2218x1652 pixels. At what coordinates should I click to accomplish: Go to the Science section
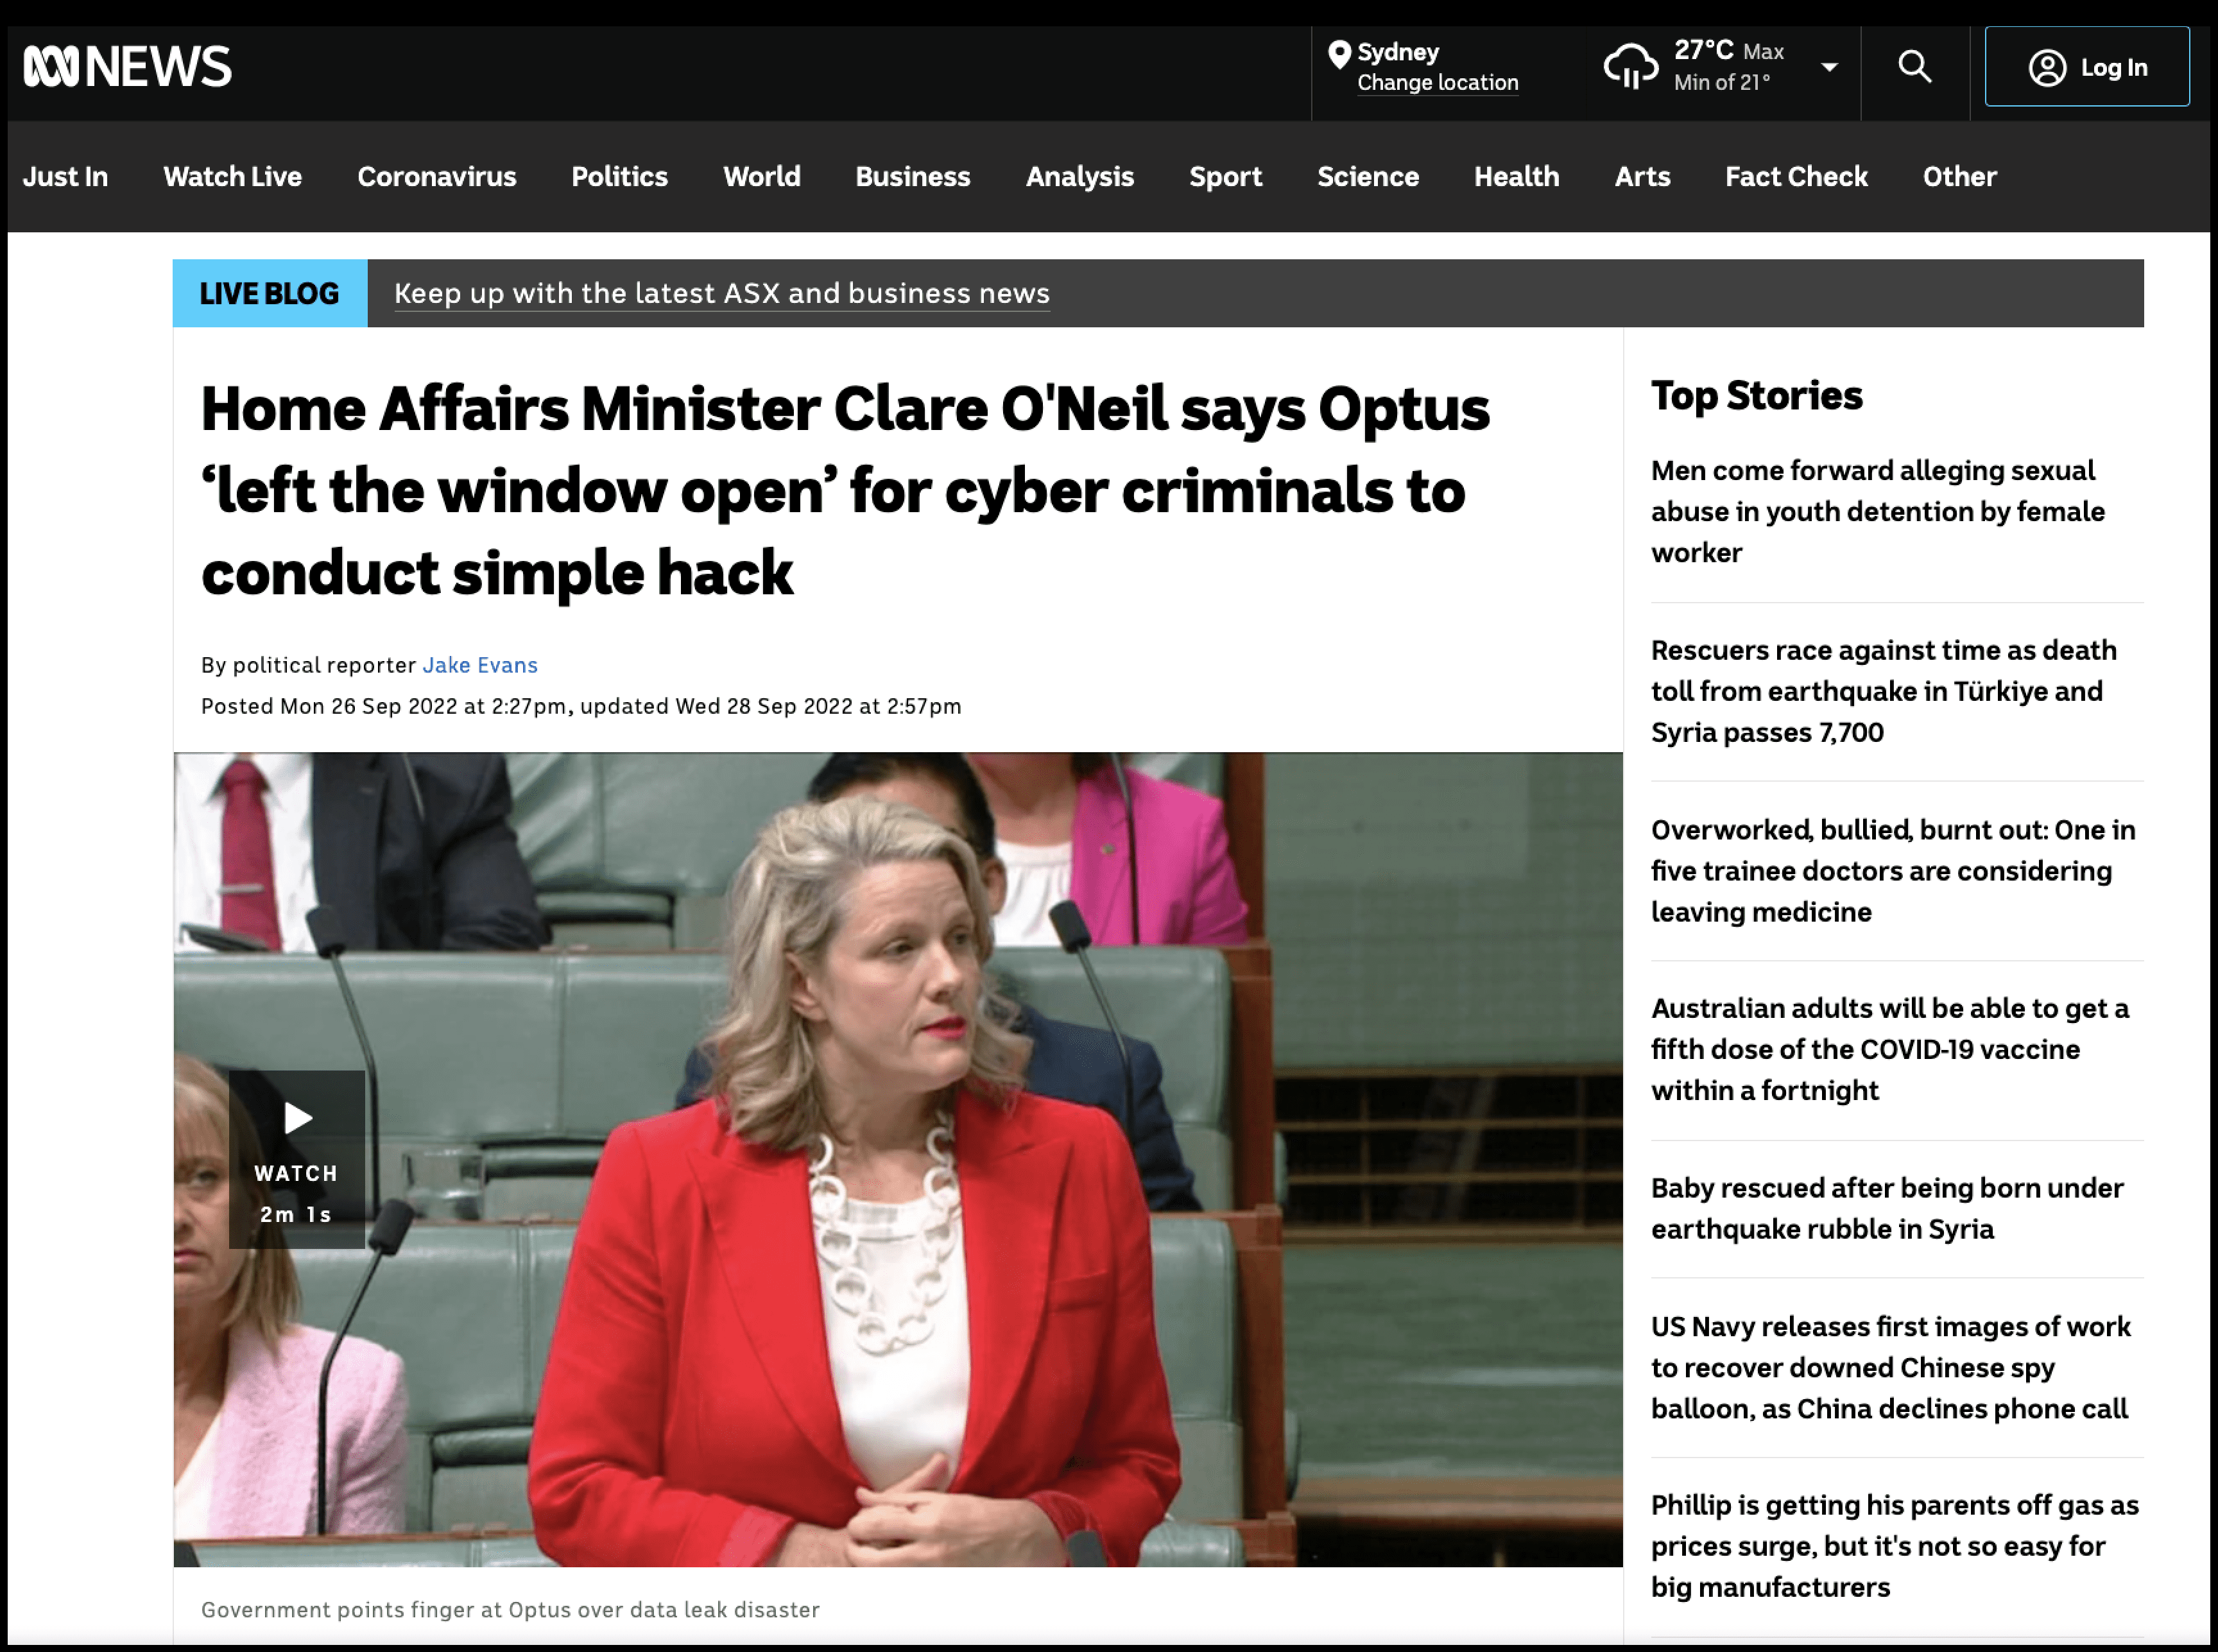(1367, 177)
